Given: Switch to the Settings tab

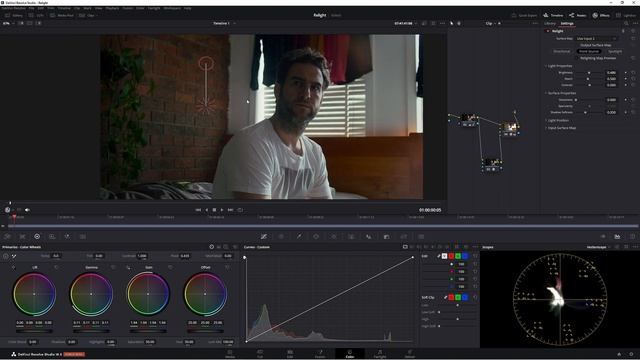Looking at the screenshot, I should pyautogui.click(x=567, y=23).
